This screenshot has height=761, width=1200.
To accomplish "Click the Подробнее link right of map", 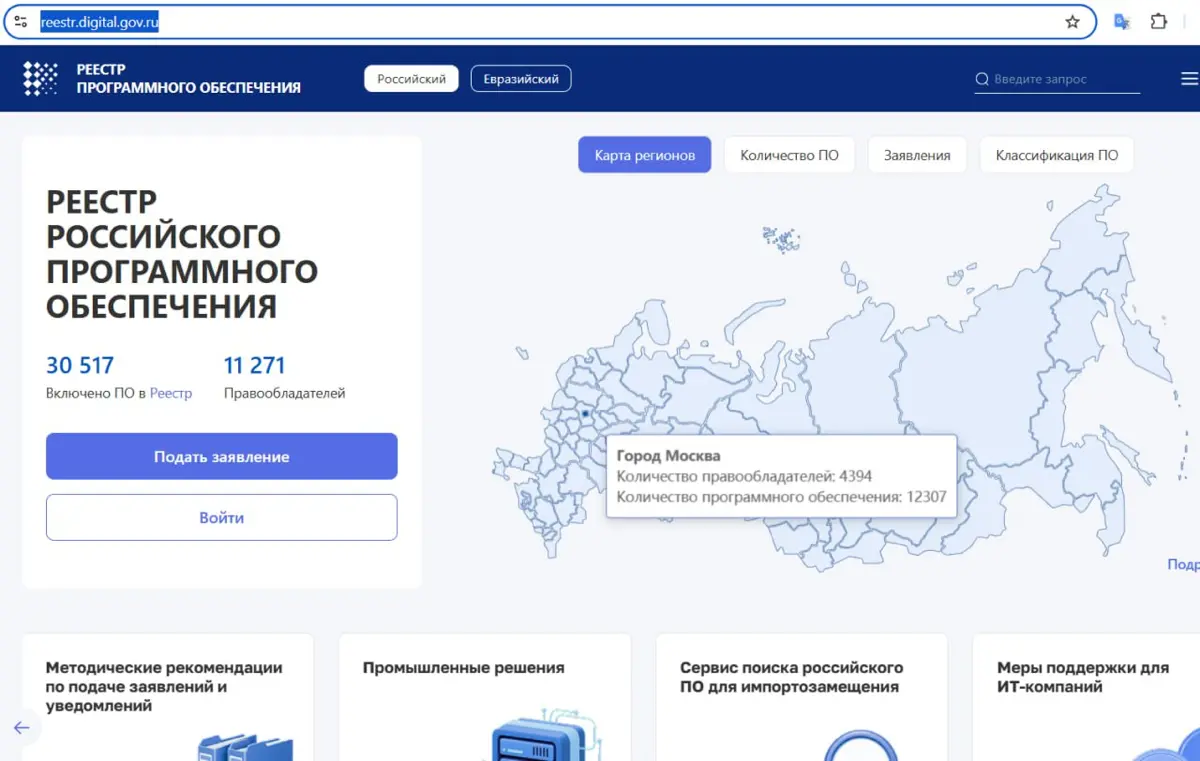I will (x=1184, y=564).
